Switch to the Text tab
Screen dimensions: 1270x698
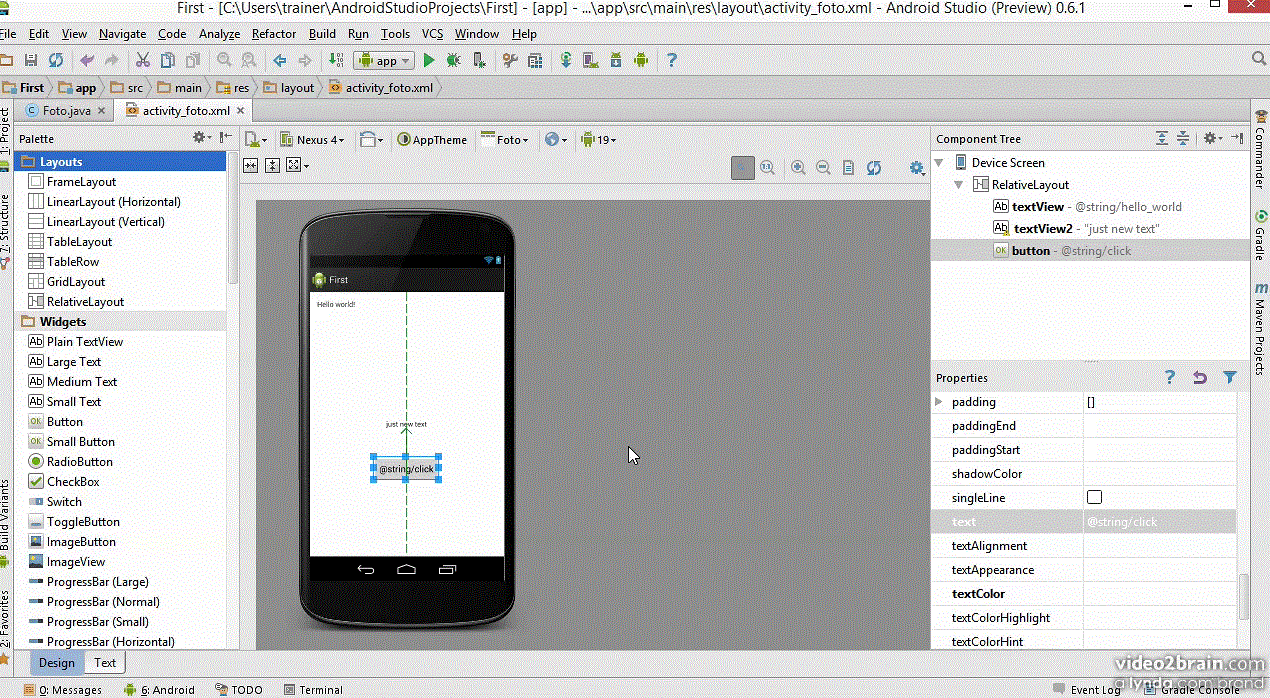point(105,662)
